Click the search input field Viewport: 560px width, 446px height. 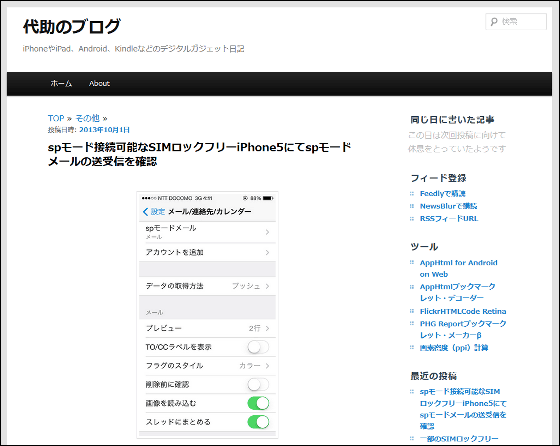pos(516,21)
